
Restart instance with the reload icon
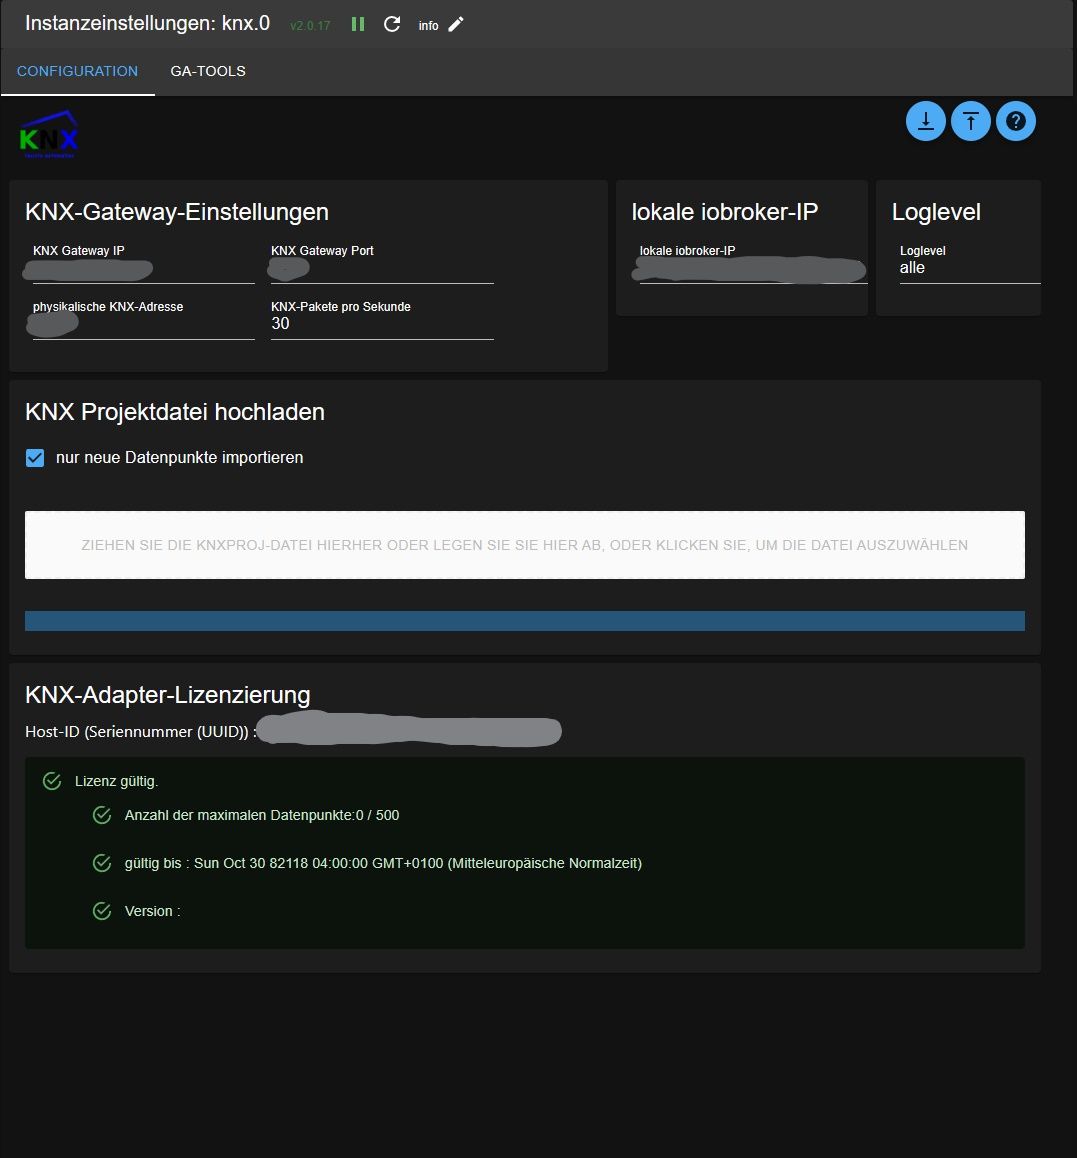tap(392, 24)
